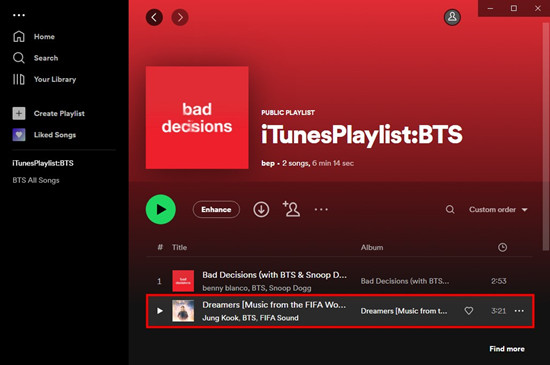Open artist benny blanco
This screenshot has height=365, width=550.
pos(225,288)
